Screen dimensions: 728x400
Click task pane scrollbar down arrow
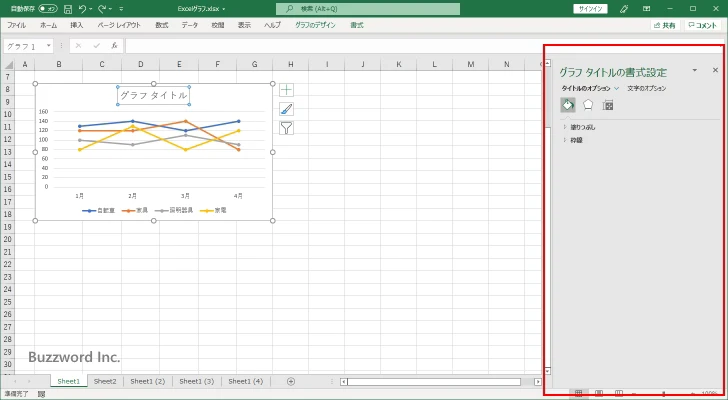548,371
